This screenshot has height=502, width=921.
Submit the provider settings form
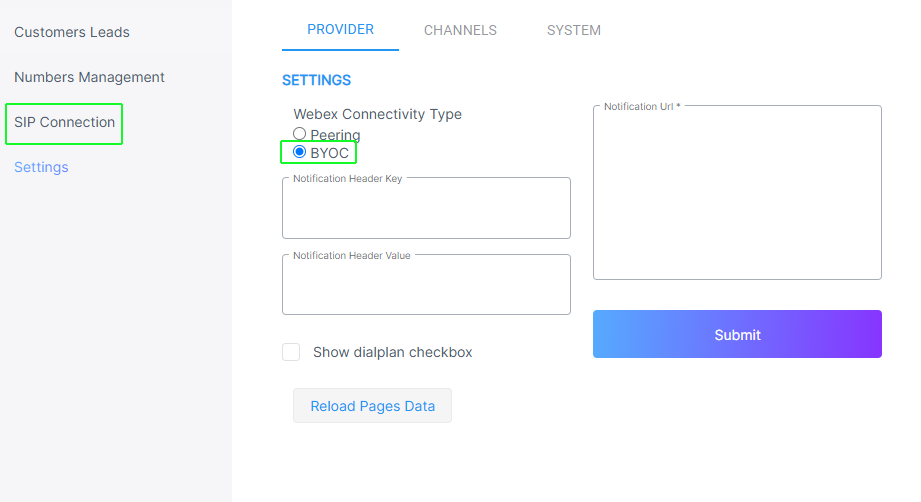(x=737, y=334)
